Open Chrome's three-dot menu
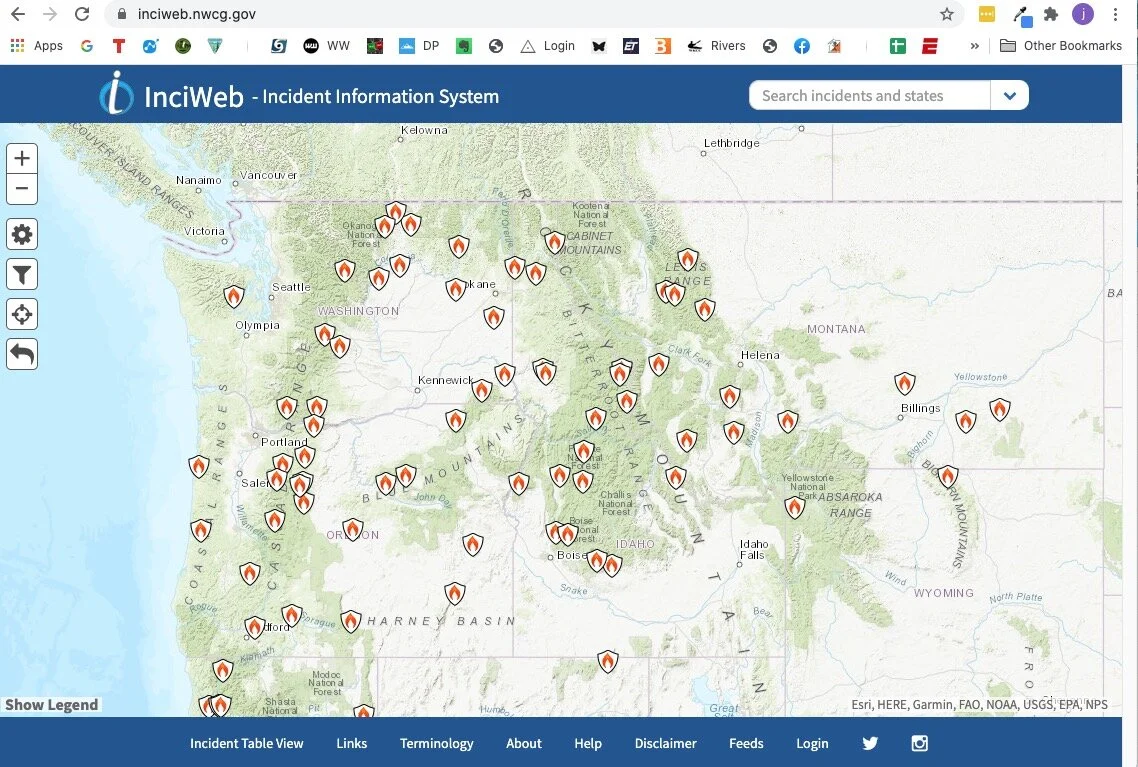Viewport: 1138px width, 767px height. click(1117, 15)
